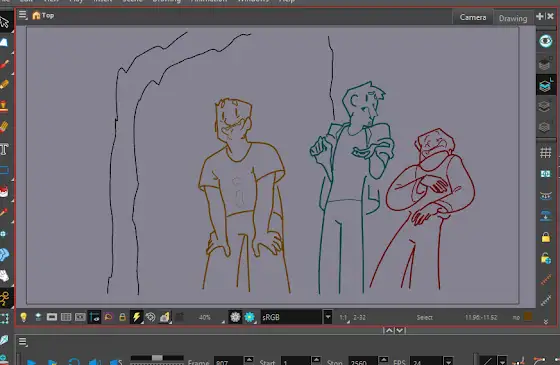Select the Text tool
This screenshot has width=560, height=365.
click(x=4, y=149)
